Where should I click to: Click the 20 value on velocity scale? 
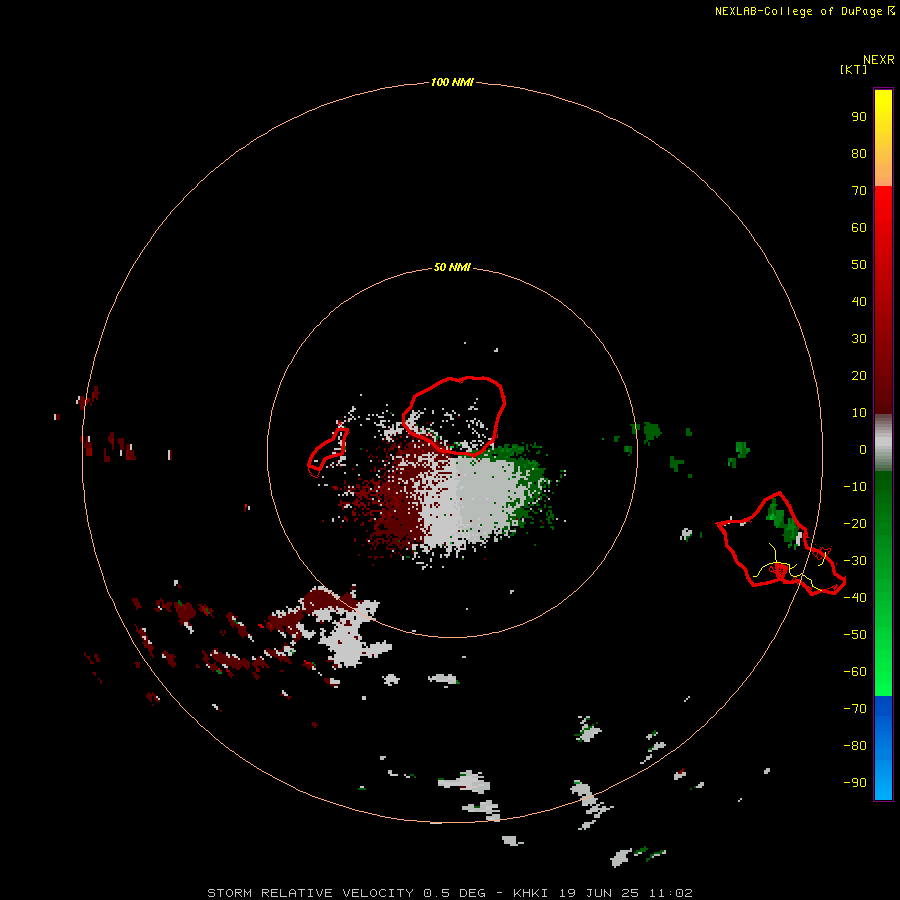point(859,375)
